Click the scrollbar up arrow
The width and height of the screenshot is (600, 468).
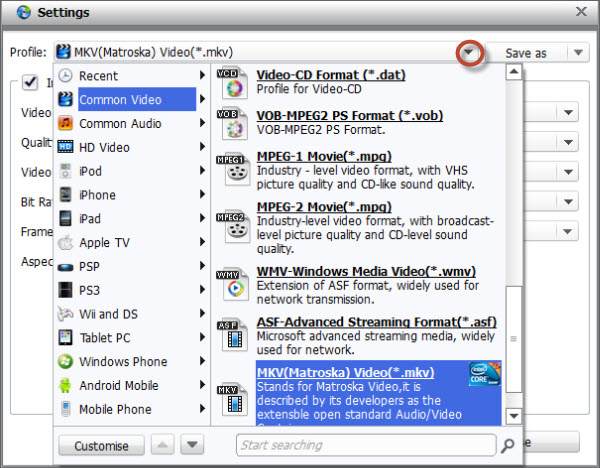(514, 72)
